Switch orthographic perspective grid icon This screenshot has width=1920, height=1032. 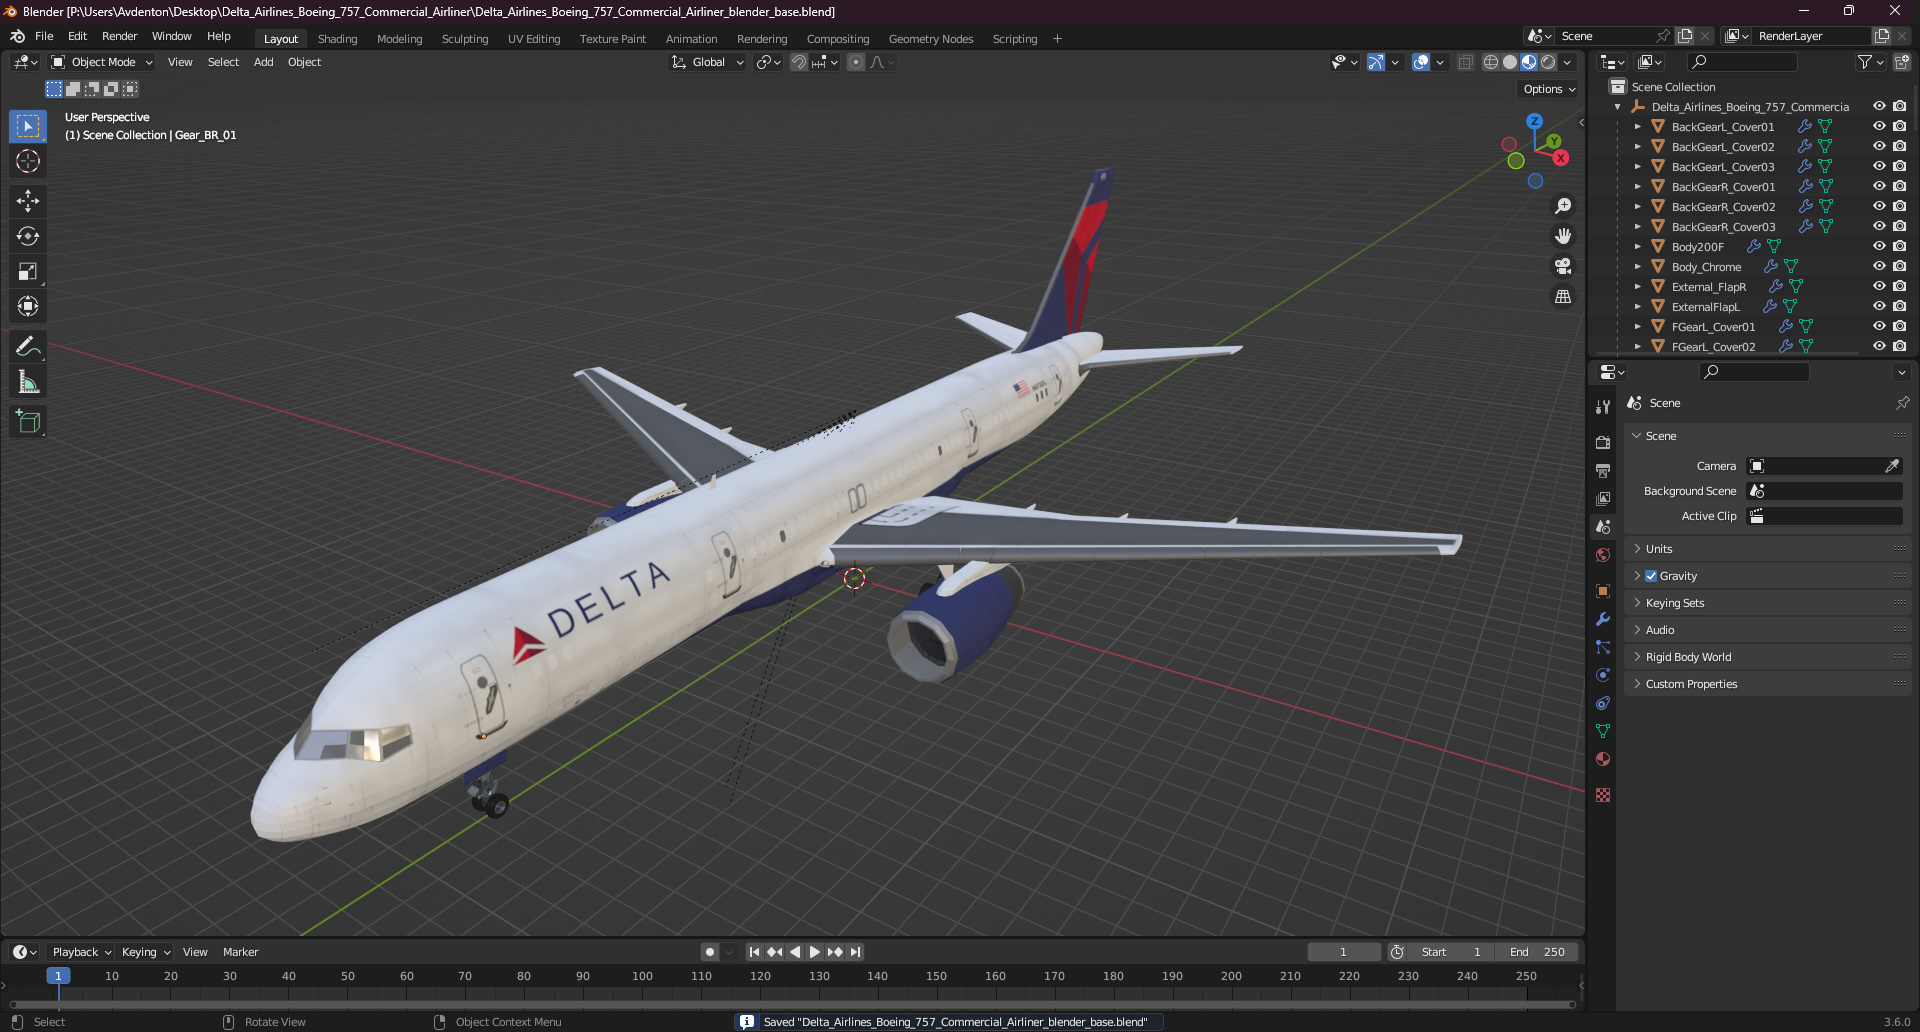click(x=1563, y=296)
